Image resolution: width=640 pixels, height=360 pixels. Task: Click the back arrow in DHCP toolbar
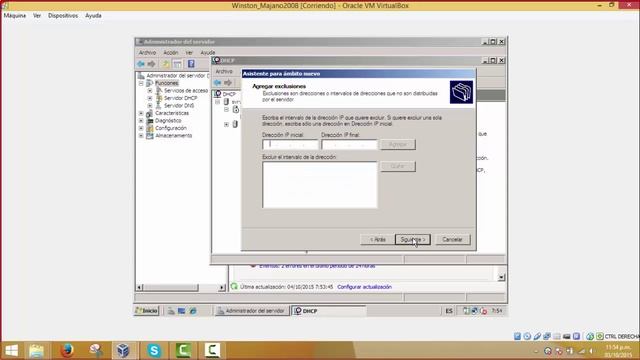click(x=218, y=82)
